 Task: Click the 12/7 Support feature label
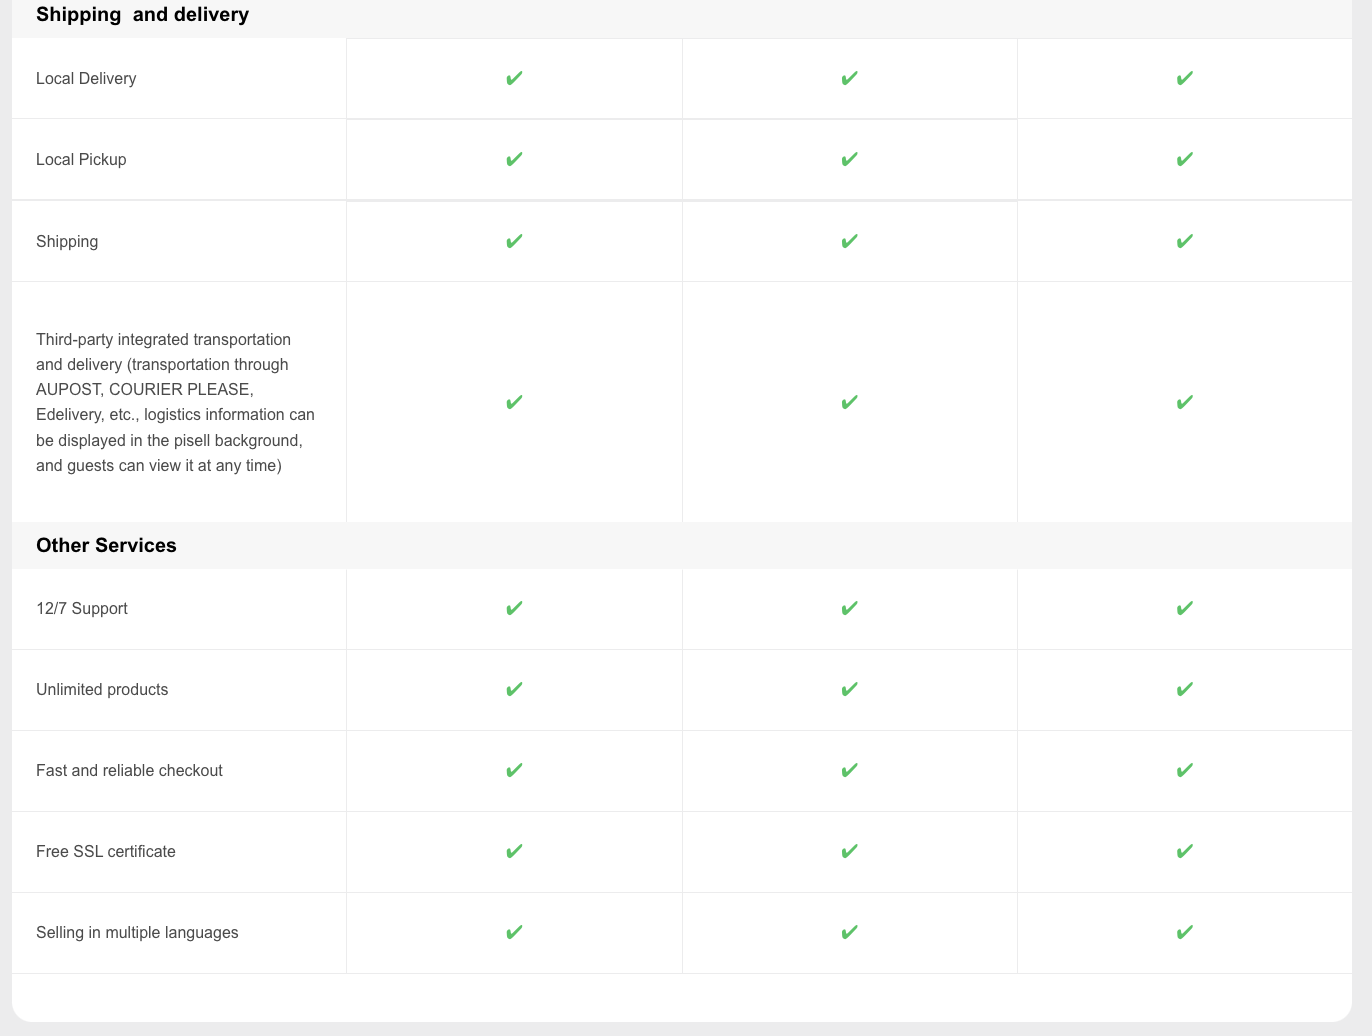pyautogui.click(x=82, y=608)
